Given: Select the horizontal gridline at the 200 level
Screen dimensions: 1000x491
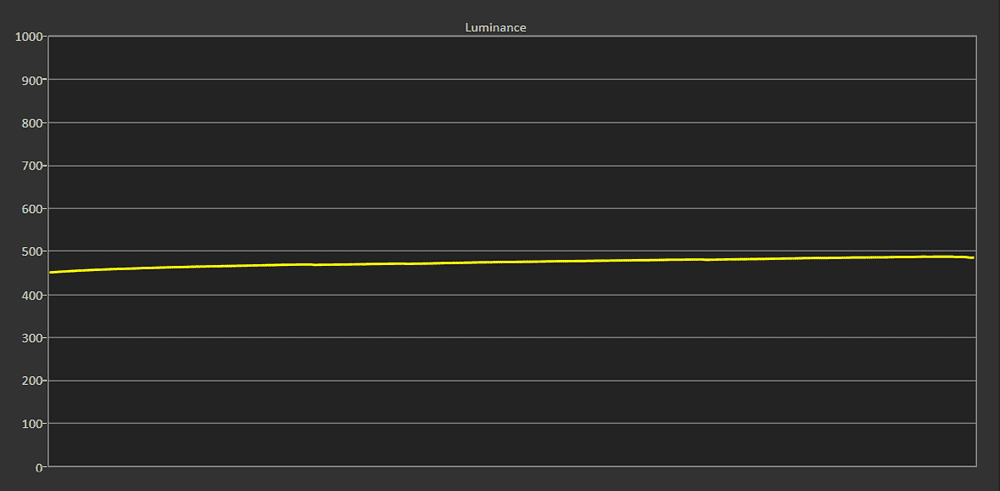Looking at the screenshot, I should coord(512,381).
